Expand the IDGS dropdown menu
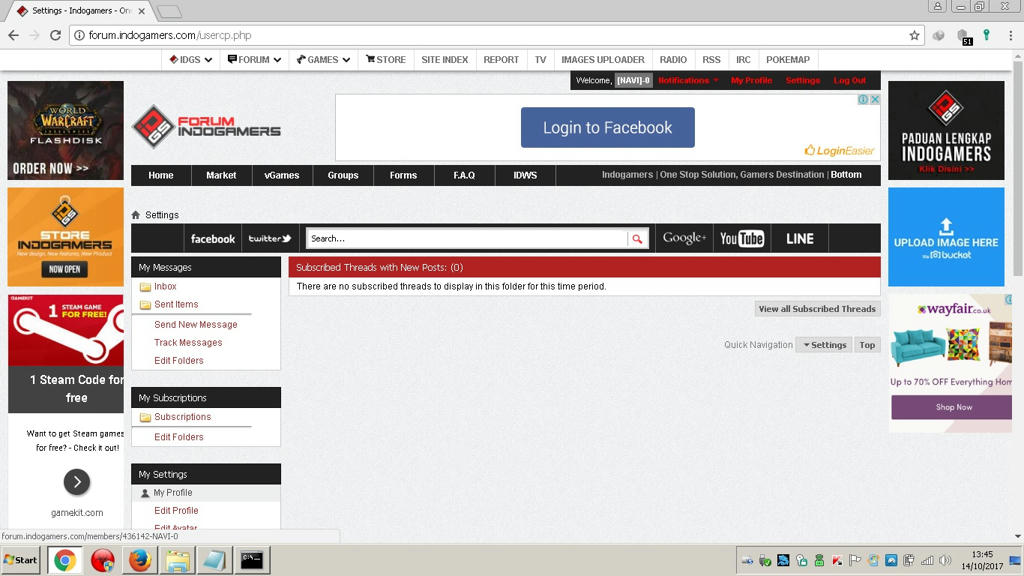Viewport: 1024px width, 576px height. point(191,59)
